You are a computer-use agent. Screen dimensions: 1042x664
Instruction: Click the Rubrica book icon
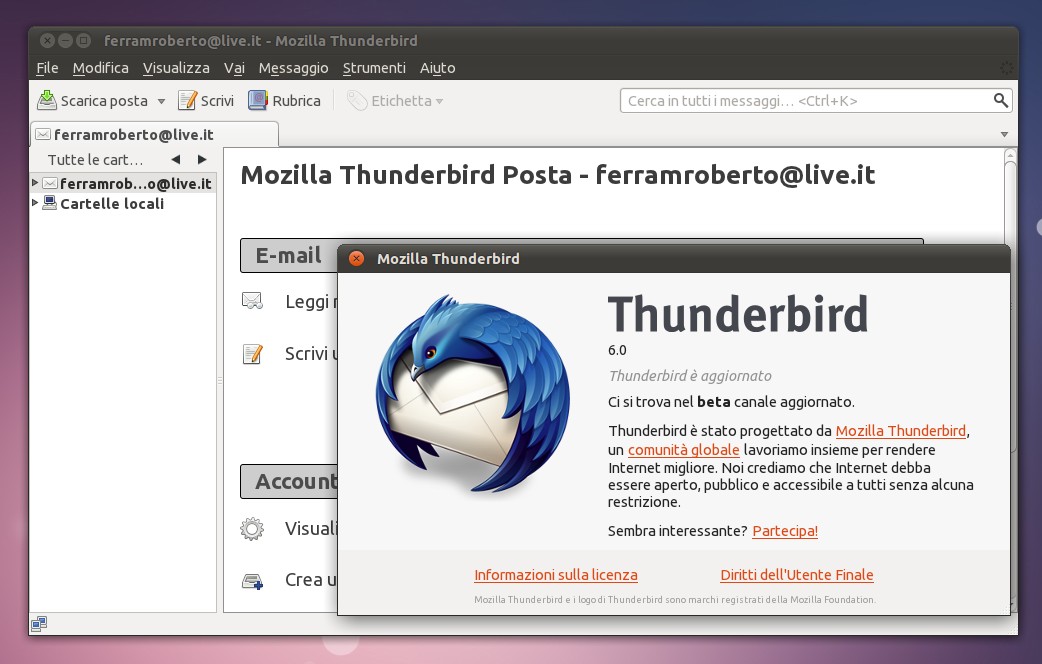pyautogui.click(x=257, y=100)
